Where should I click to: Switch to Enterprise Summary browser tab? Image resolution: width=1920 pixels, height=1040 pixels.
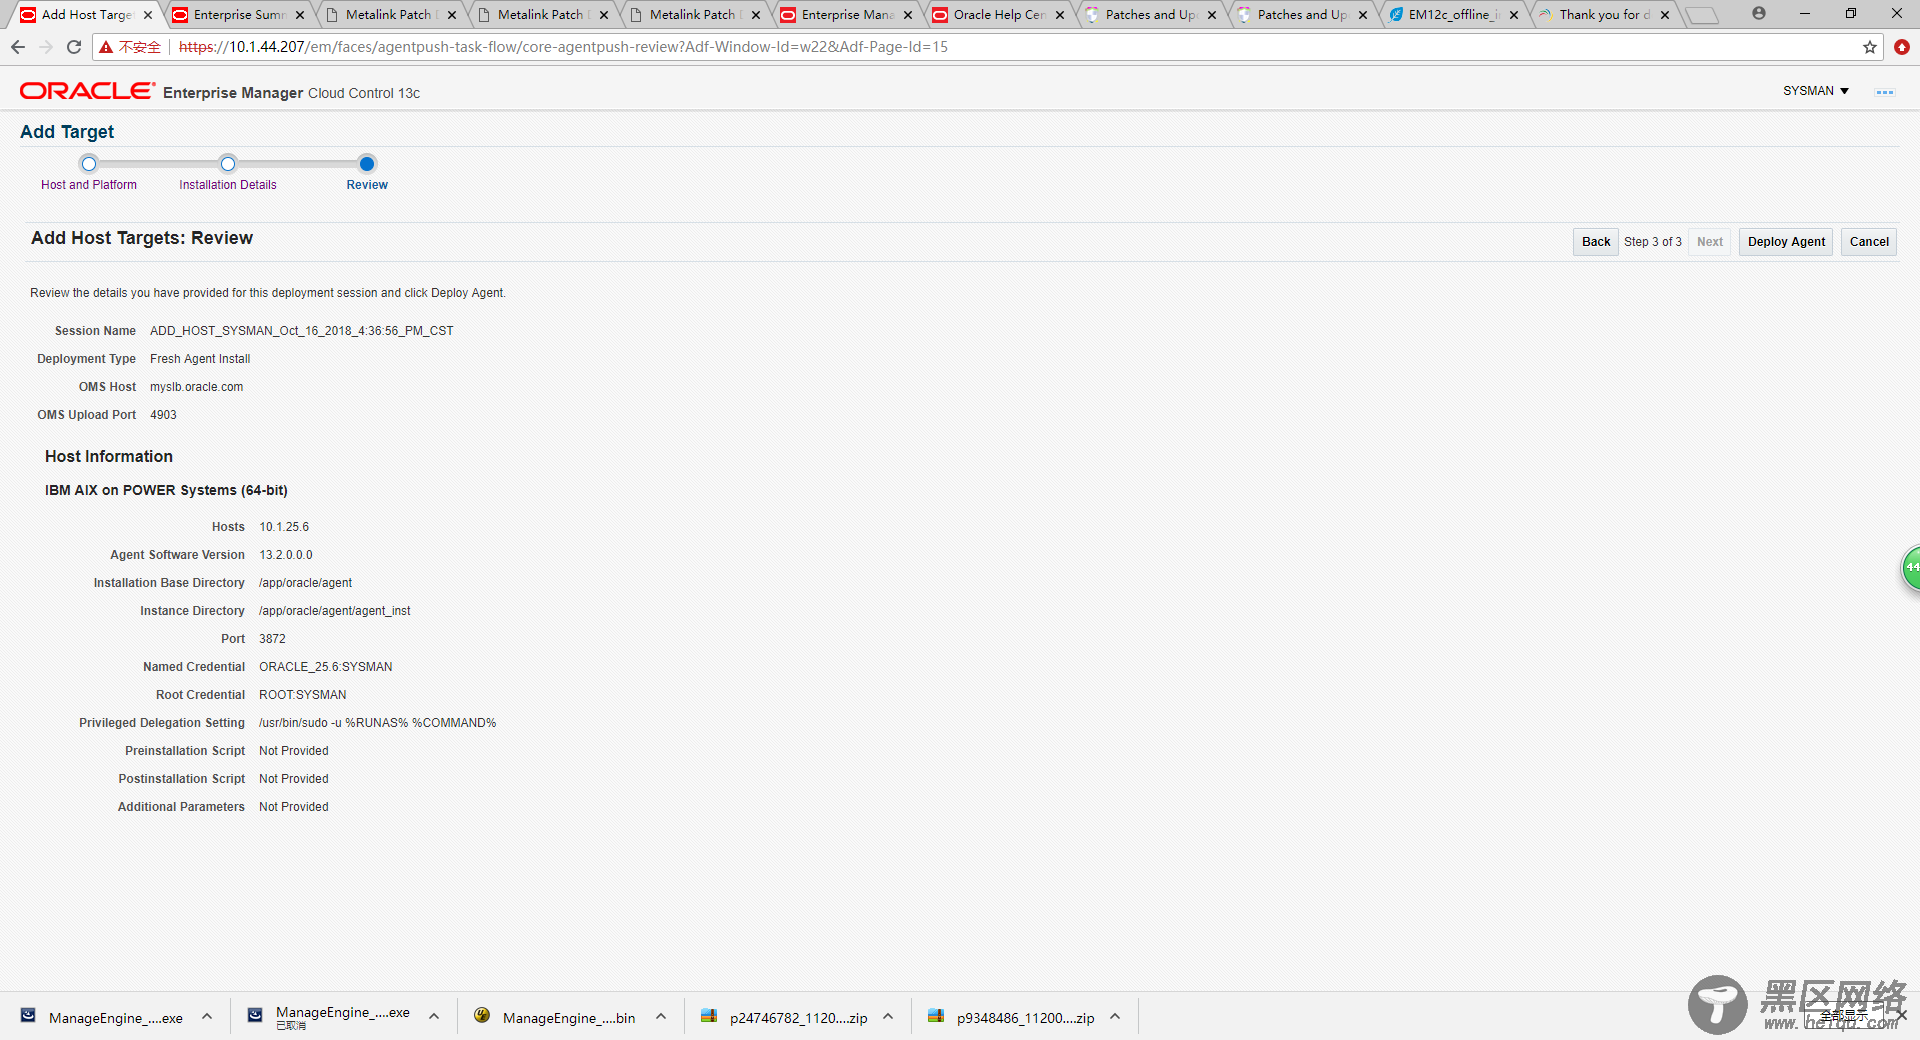point(238,15)
